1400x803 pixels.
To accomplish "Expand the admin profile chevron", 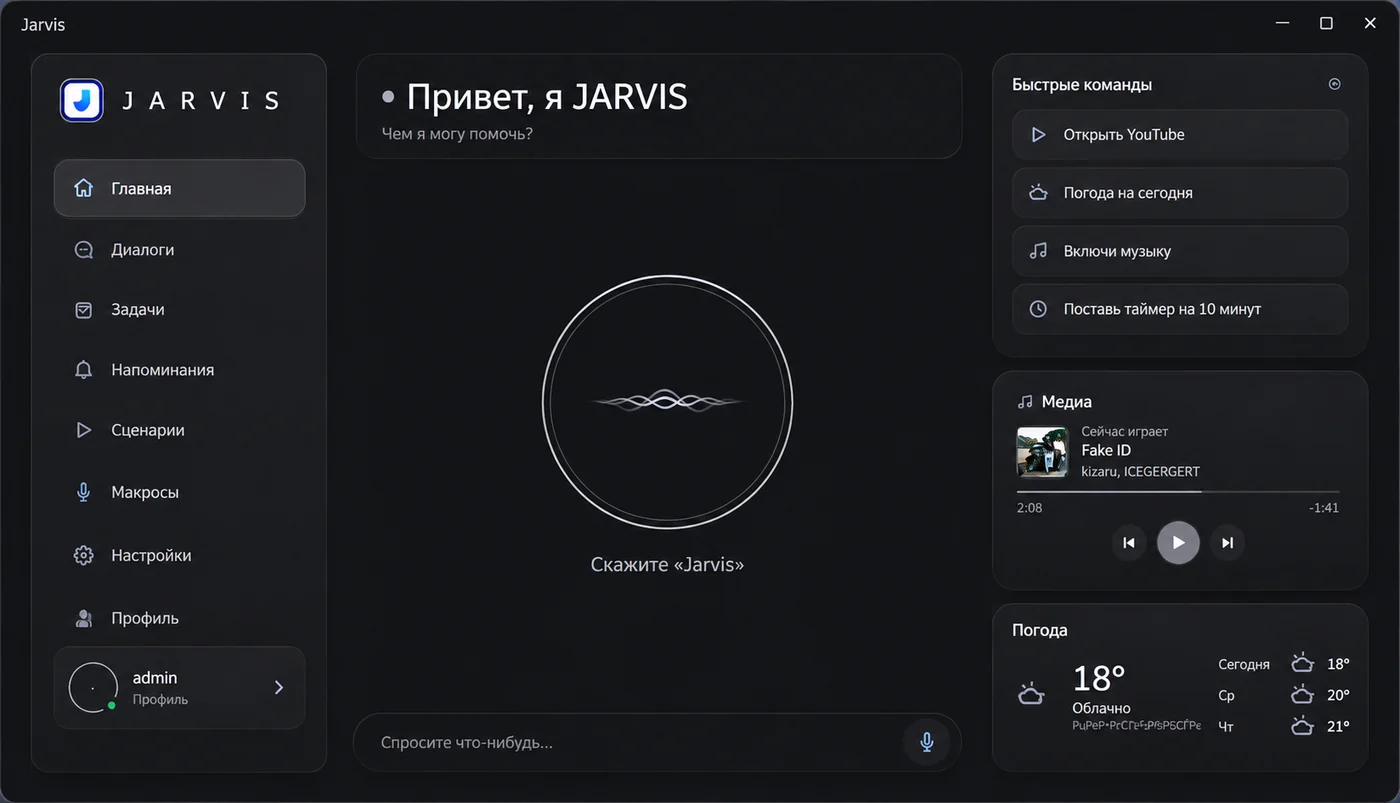I will [279, 687].
